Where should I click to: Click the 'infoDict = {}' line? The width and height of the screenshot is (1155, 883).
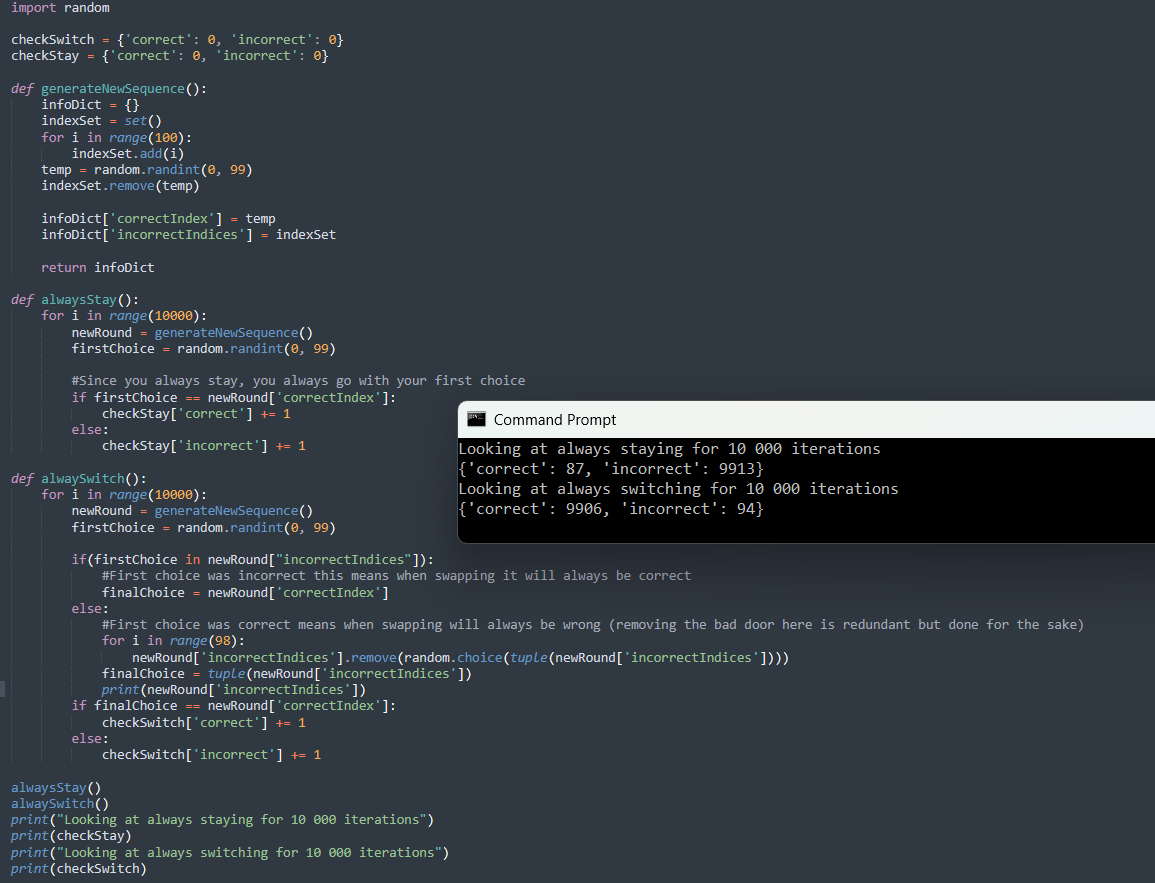[91, 105]
